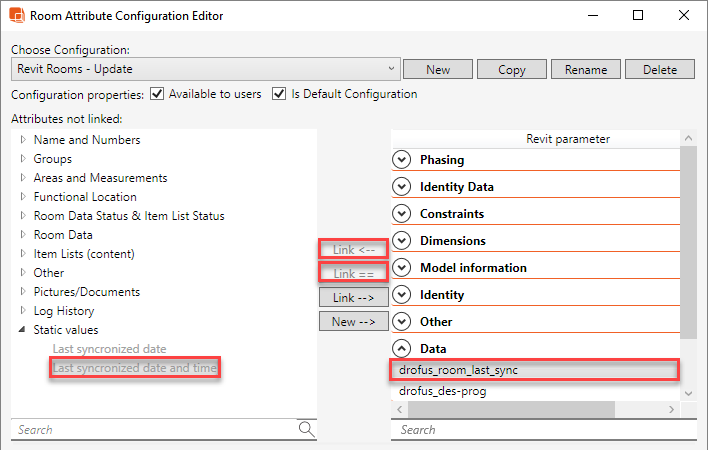This screenshot has width=708, height=450.
Task: Expand the Constraints chevron icon
Action: coord(402,214)
